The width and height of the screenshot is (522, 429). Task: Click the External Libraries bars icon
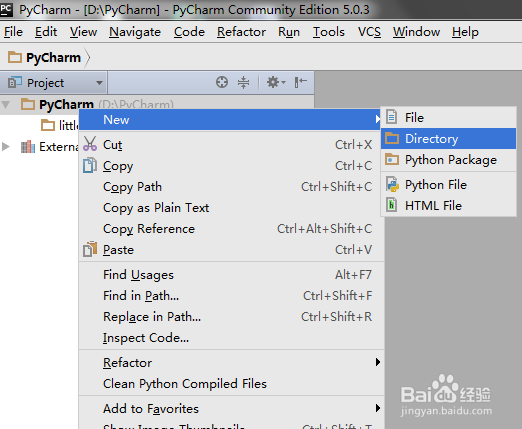28,147
